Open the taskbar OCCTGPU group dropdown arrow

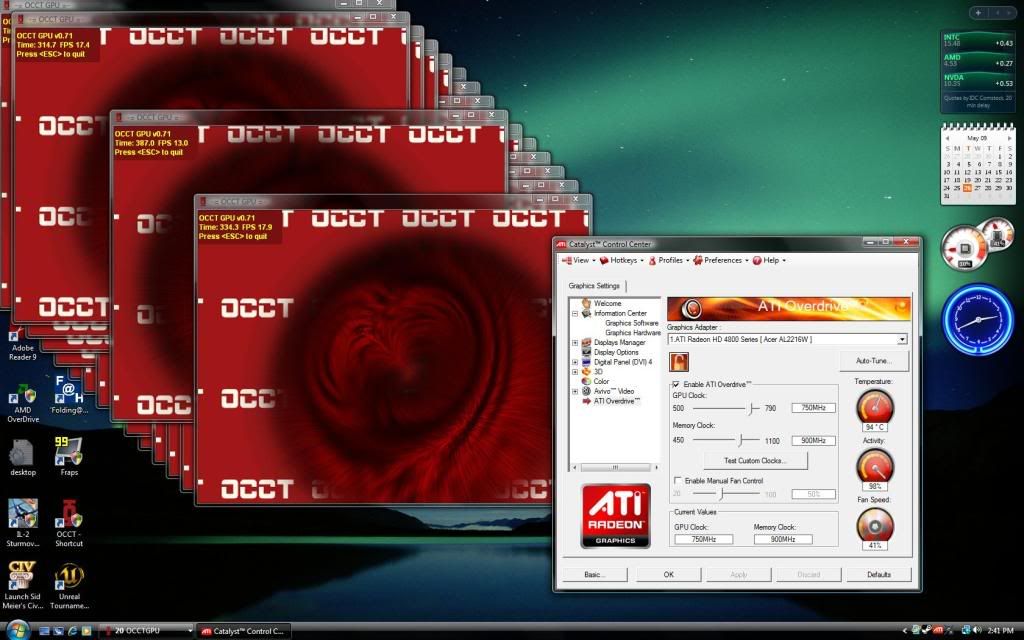(x=190, y=631)
